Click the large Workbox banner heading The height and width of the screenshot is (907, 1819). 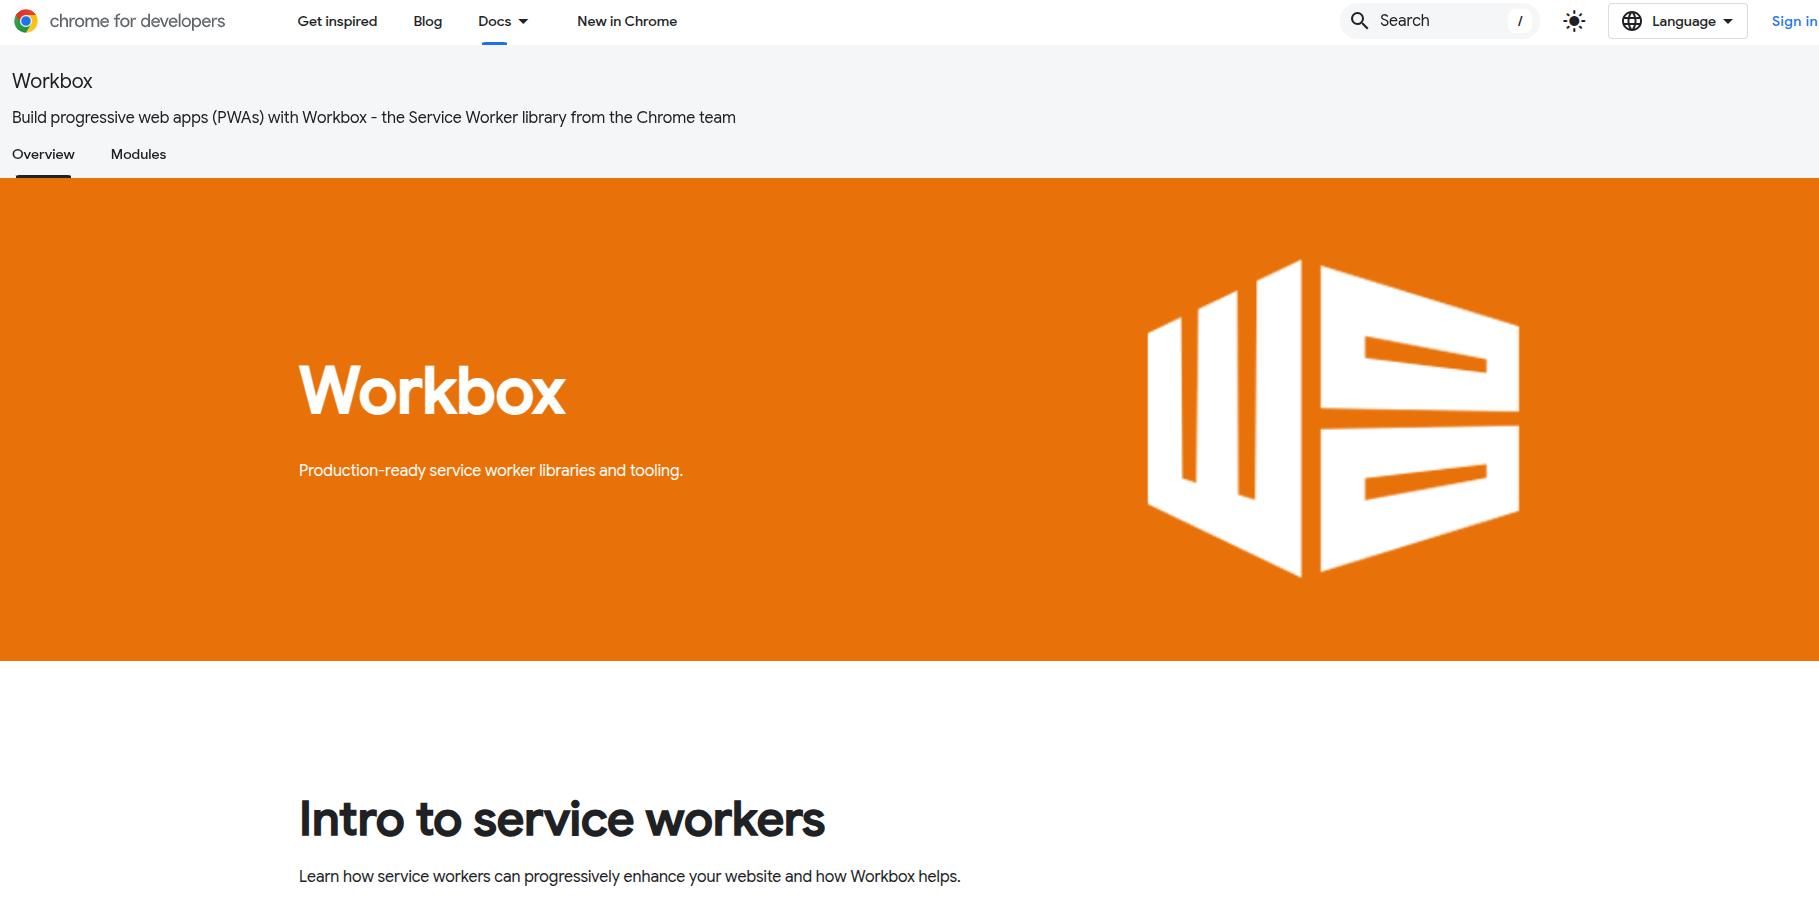(x=432, y=390)
